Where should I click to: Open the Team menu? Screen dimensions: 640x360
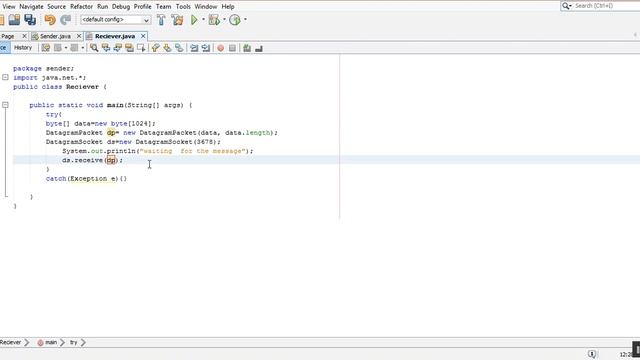click(163, 7)
